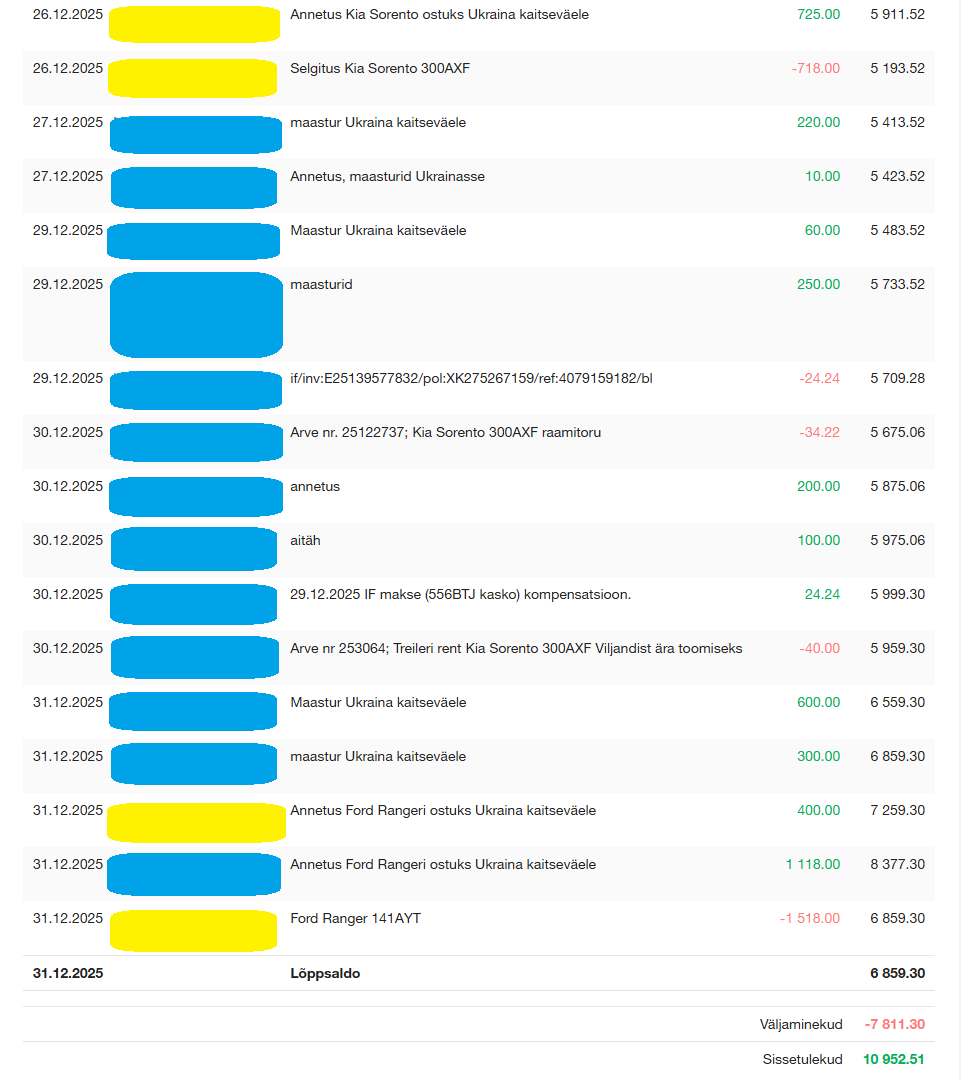Select the -40.00 trailer rent amount
Viewport: 961px width, 1079px height.
click(819, 649)
